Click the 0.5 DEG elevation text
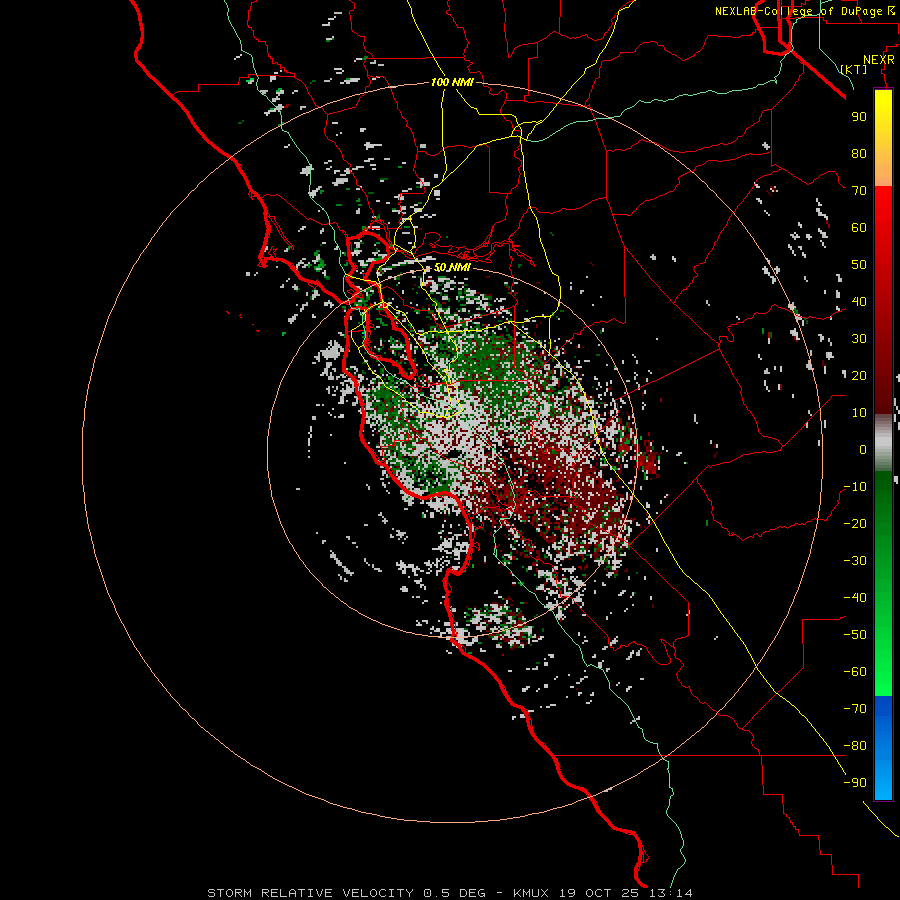This screenshot has width=900, height=900. coord(455,893)
